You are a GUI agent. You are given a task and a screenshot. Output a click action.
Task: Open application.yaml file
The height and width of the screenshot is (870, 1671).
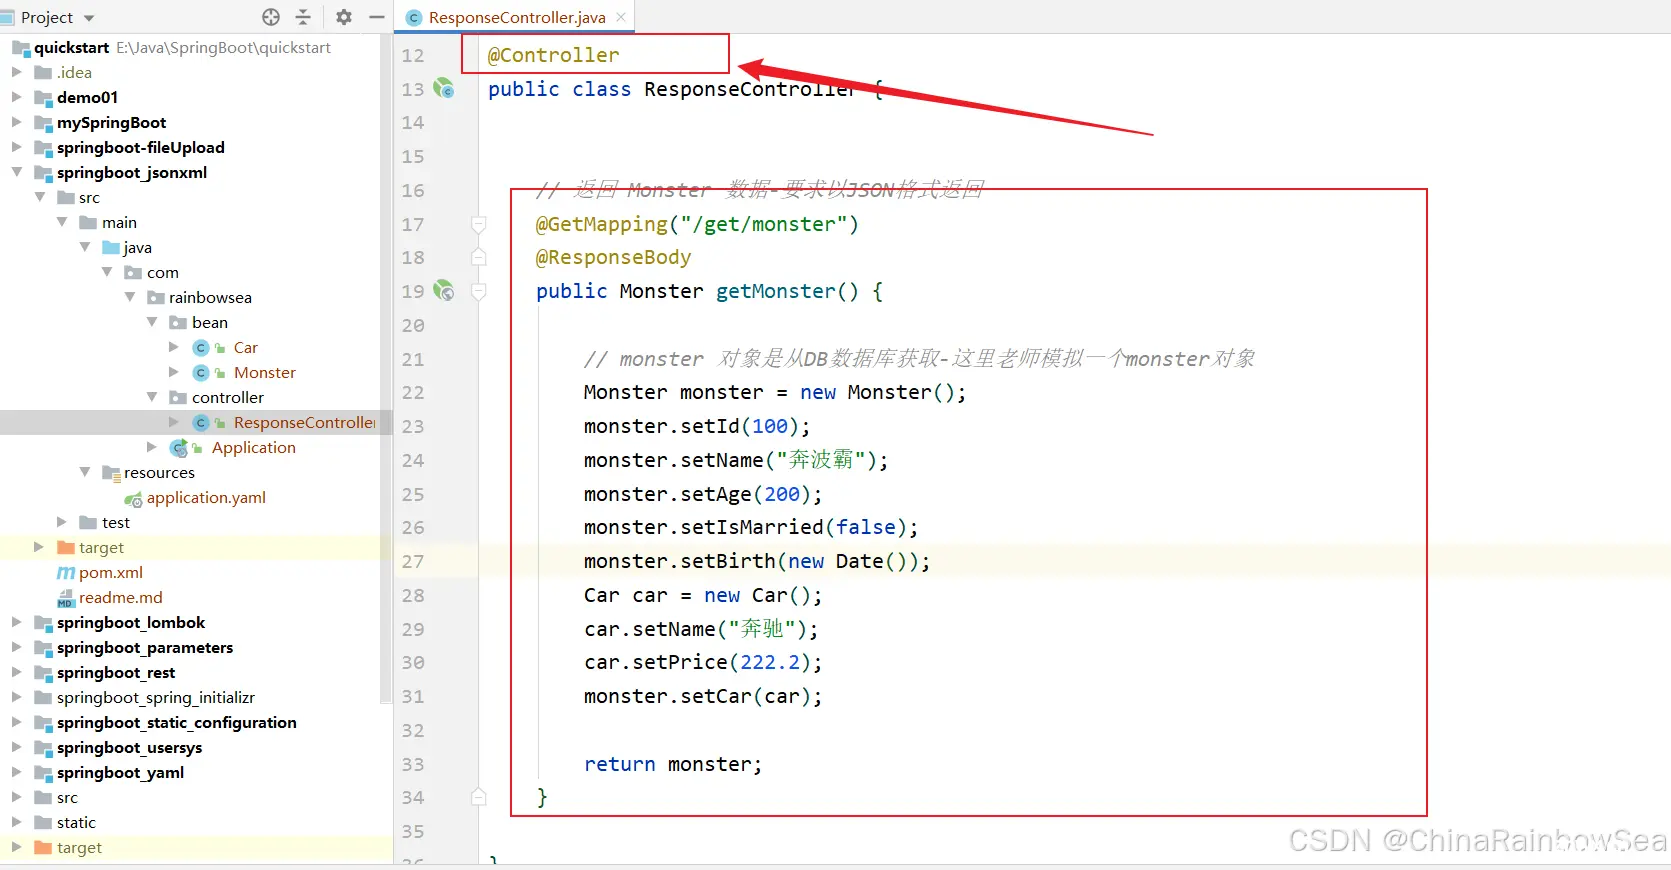(x=206, y=497)
